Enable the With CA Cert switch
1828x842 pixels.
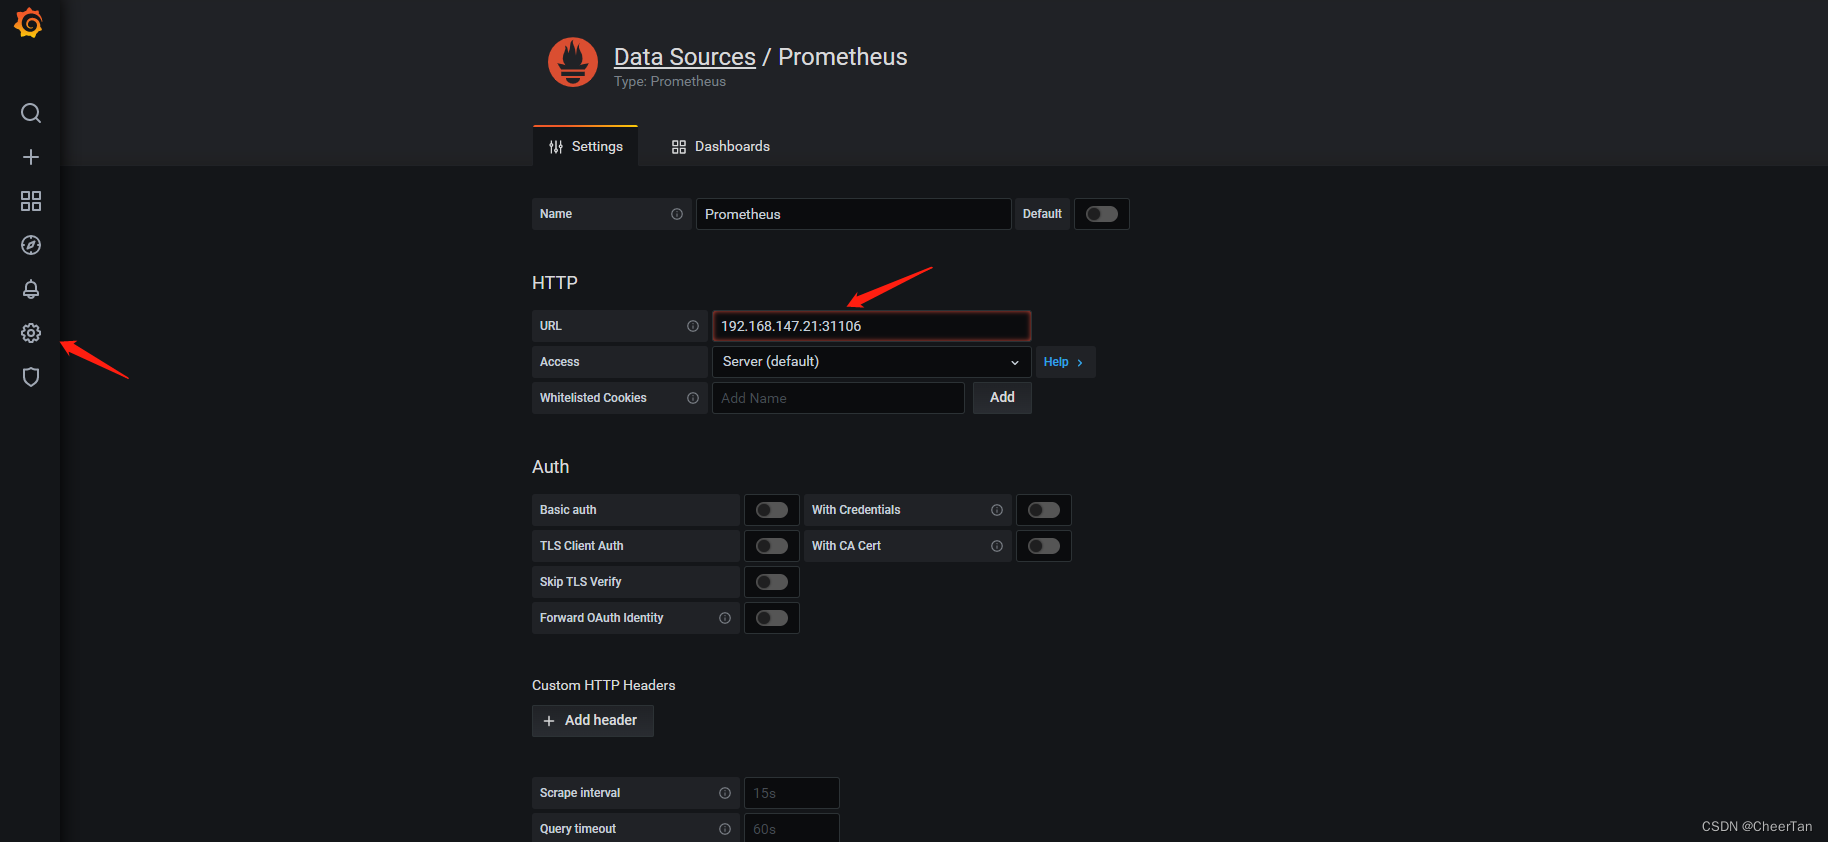point(1044,546)
